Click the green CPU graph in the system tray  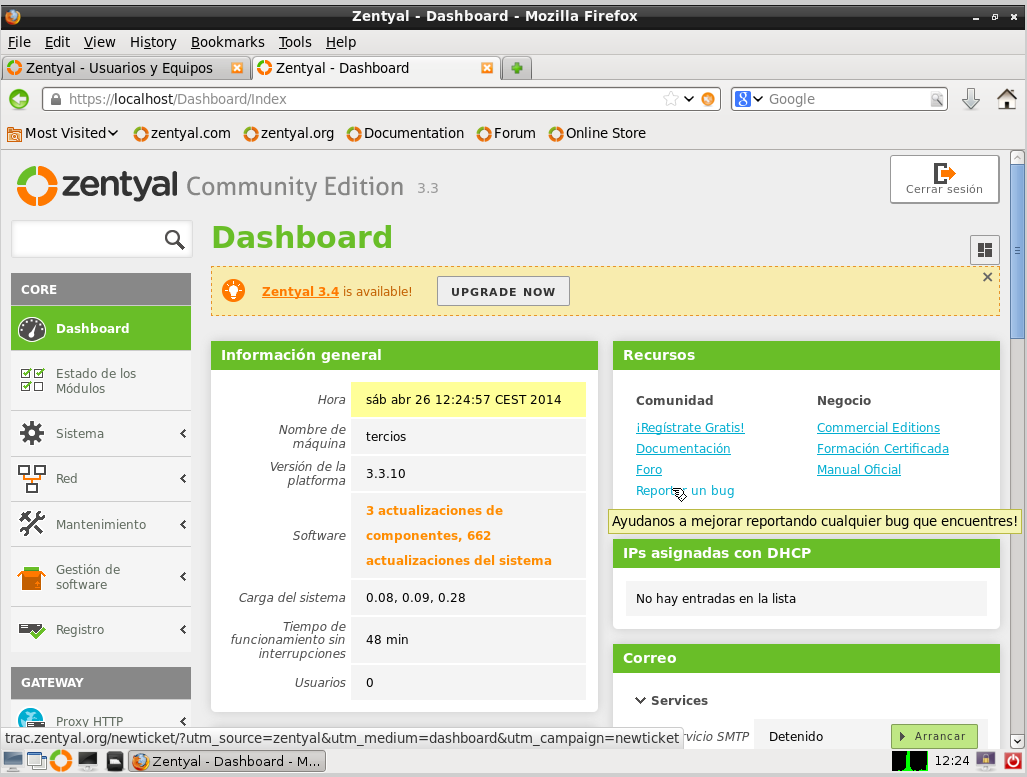coord(910,761)
